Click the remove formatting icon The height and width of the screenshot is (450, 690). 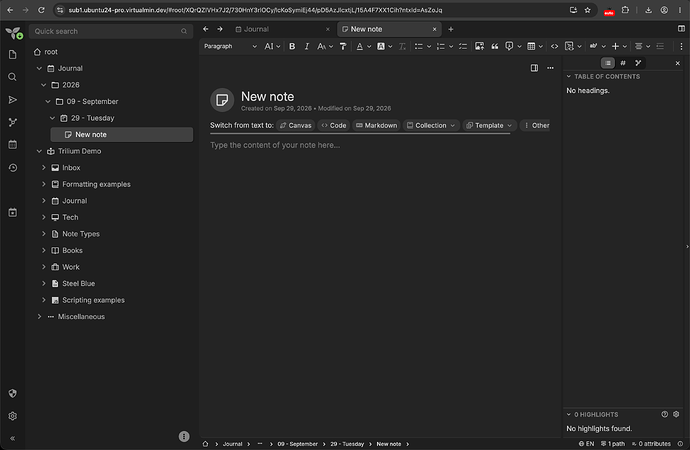[402, 46]
